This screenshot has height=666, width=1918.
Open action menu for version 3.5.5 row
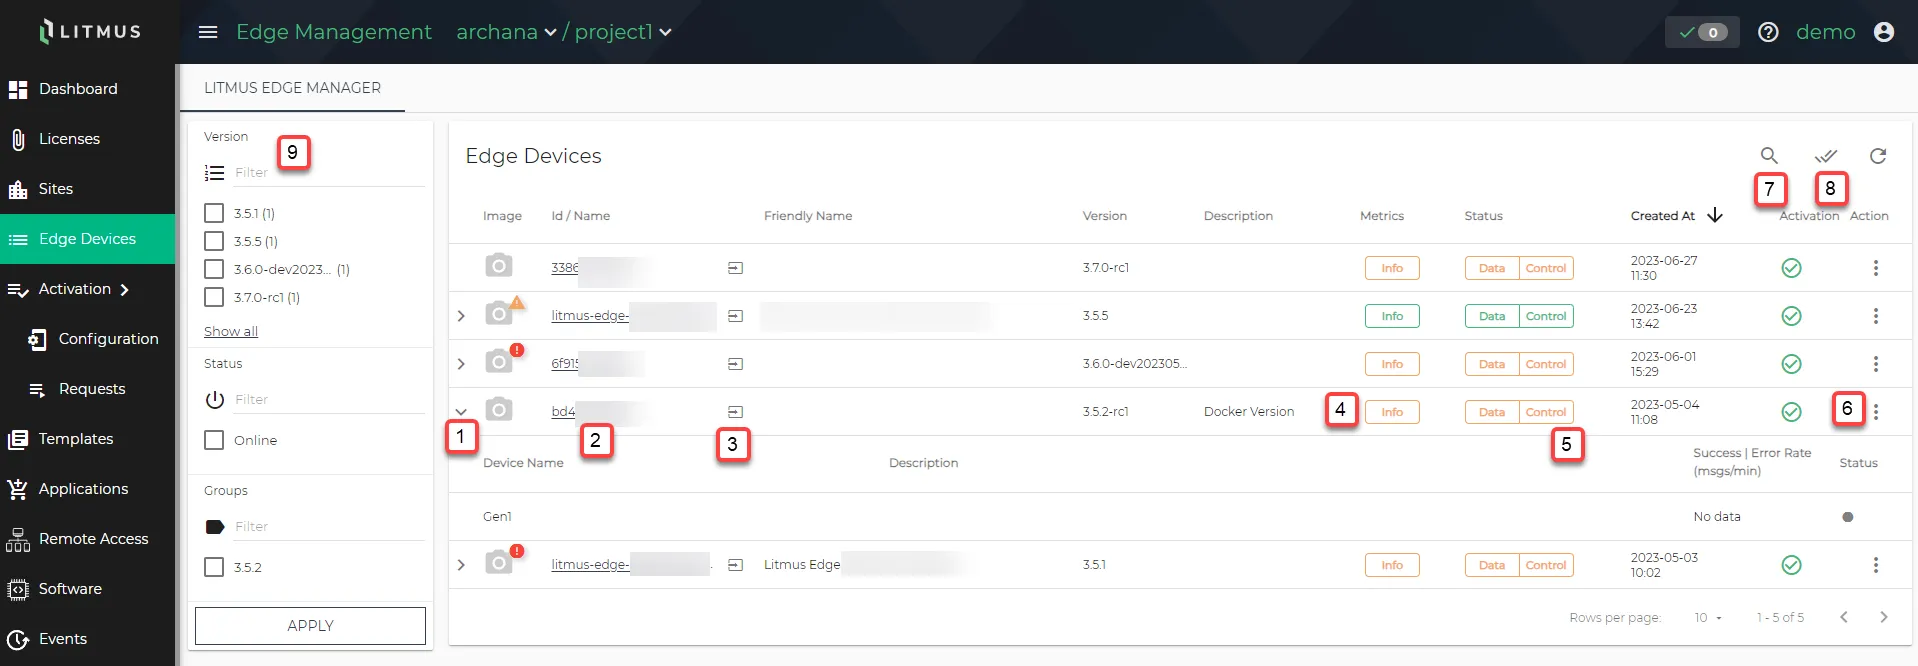(x=1876, y=316)
